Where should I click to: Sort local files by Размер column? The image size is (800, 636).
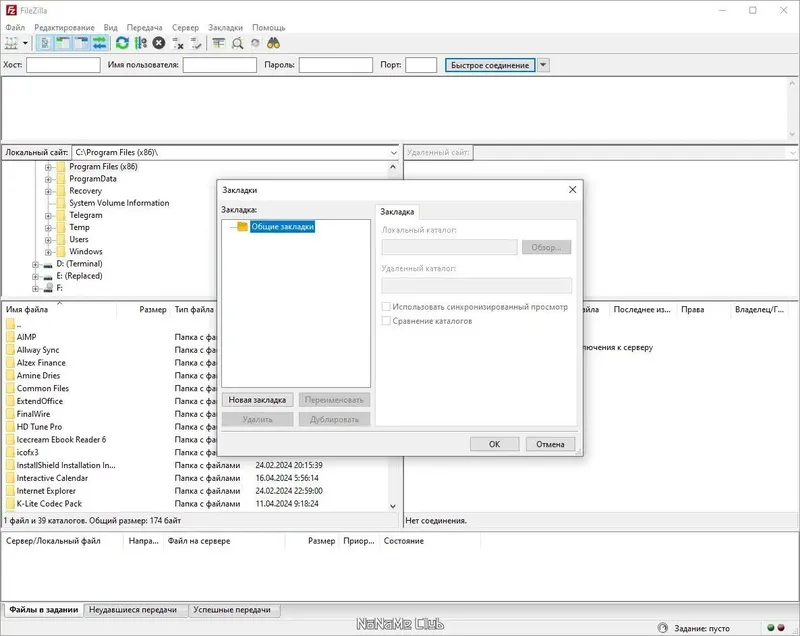(153, 310)
